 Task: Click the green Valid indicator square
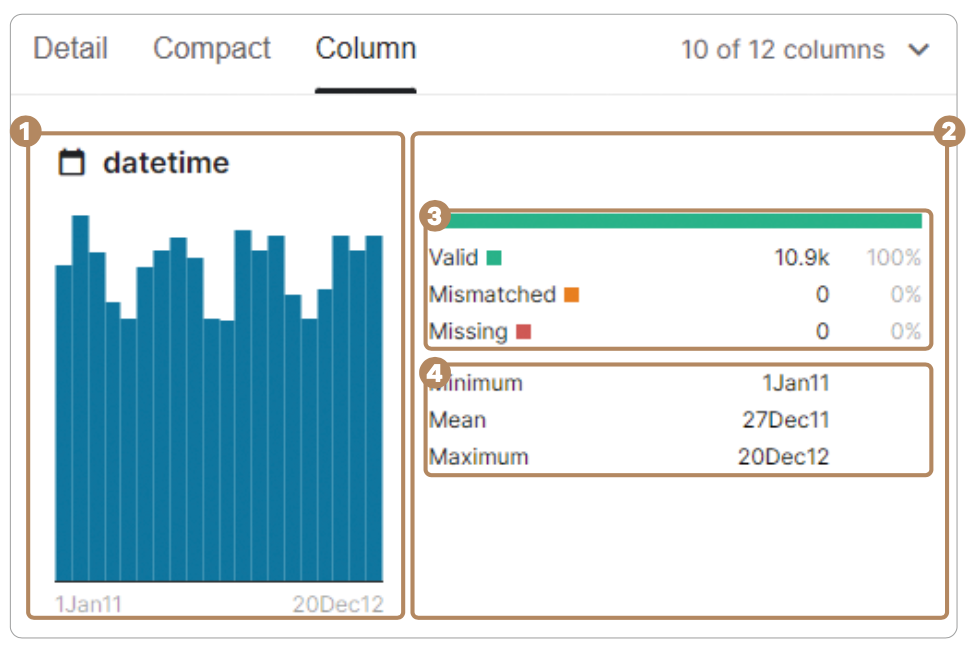(x=494, y=258)
